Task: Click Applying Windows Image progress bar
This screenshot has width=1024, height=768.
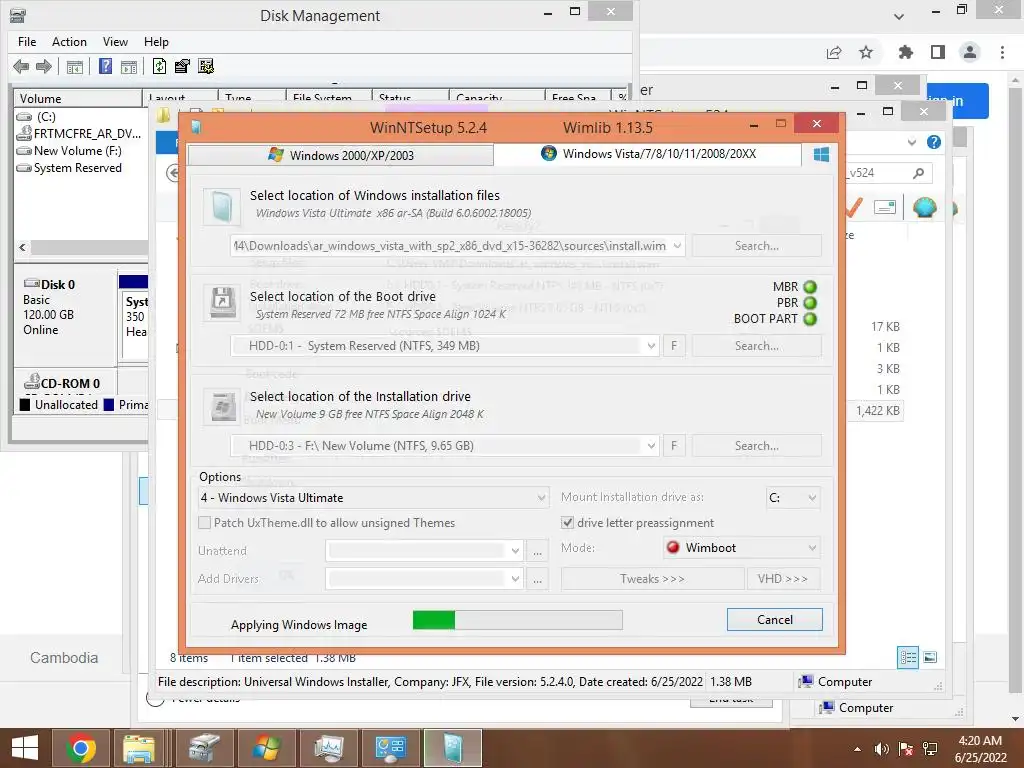Action: click(x=517, y=620)
